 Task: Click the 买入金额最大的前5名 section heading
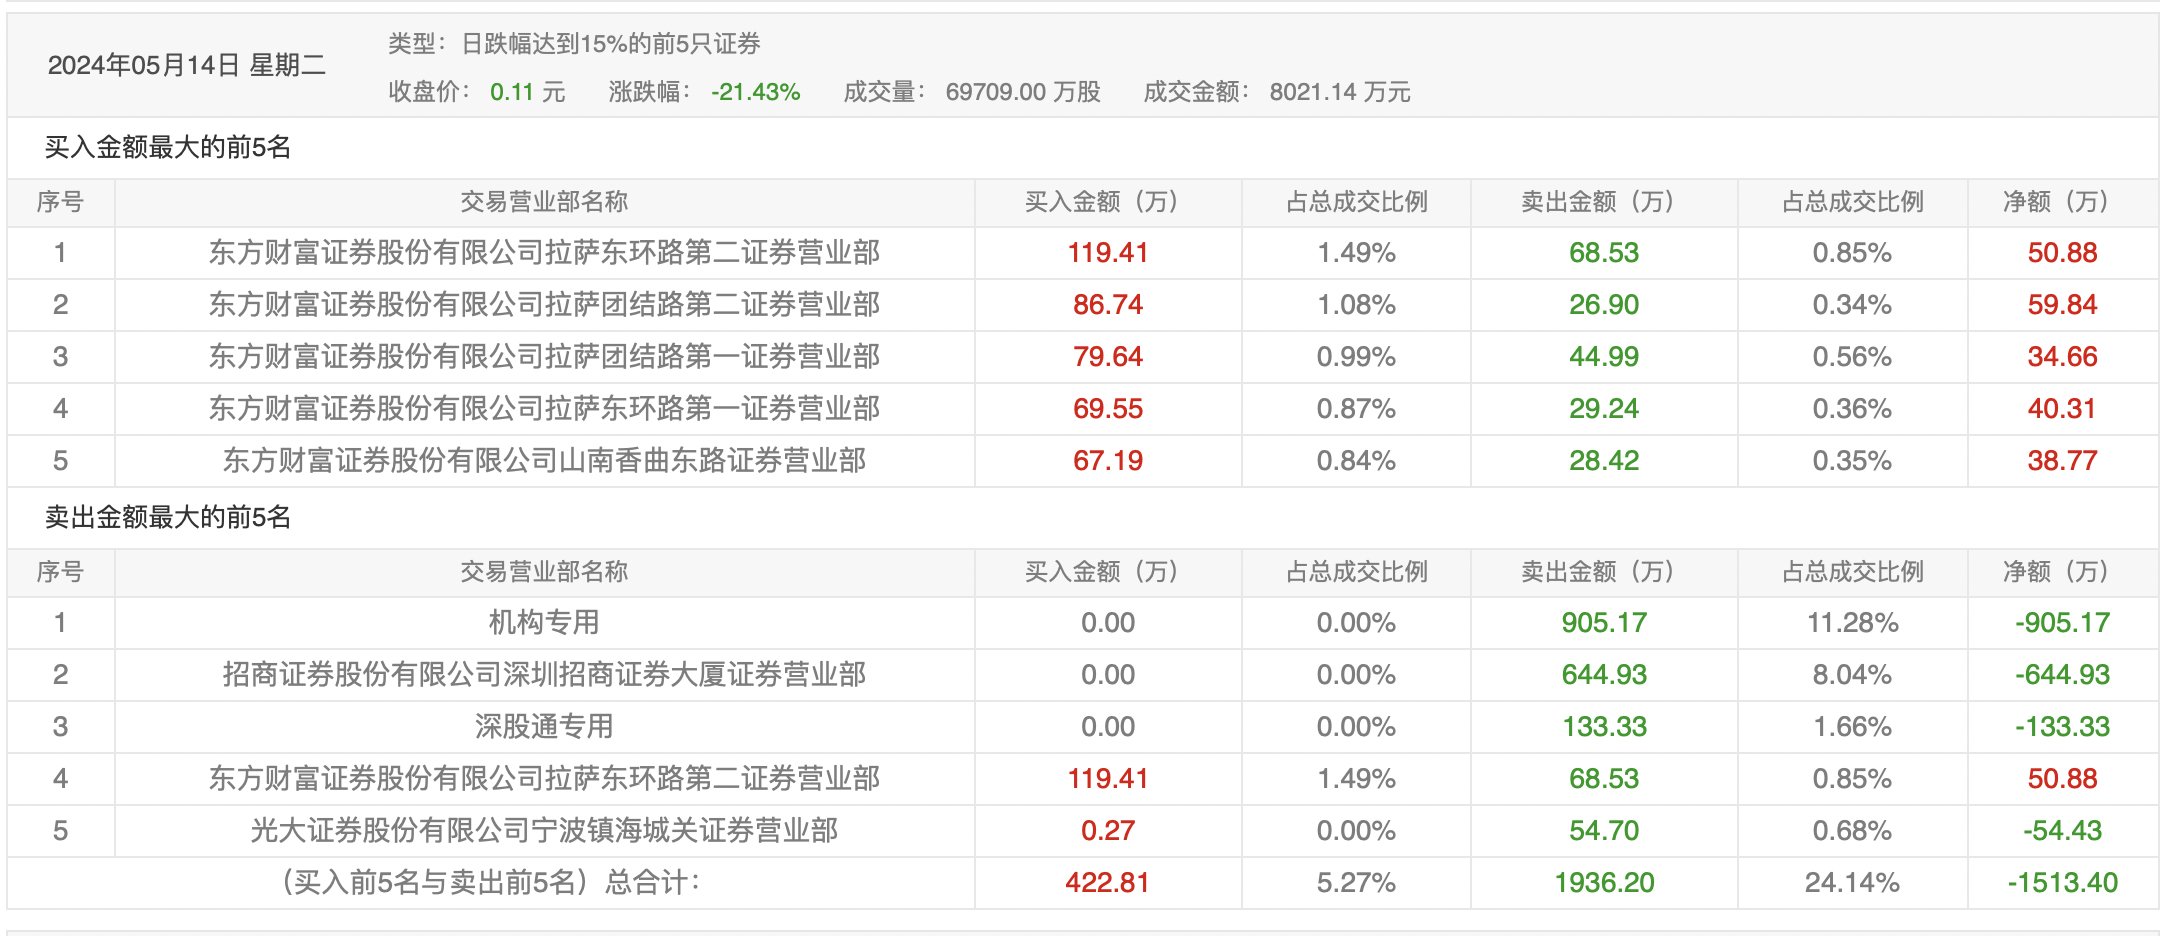tap(168, 148)
